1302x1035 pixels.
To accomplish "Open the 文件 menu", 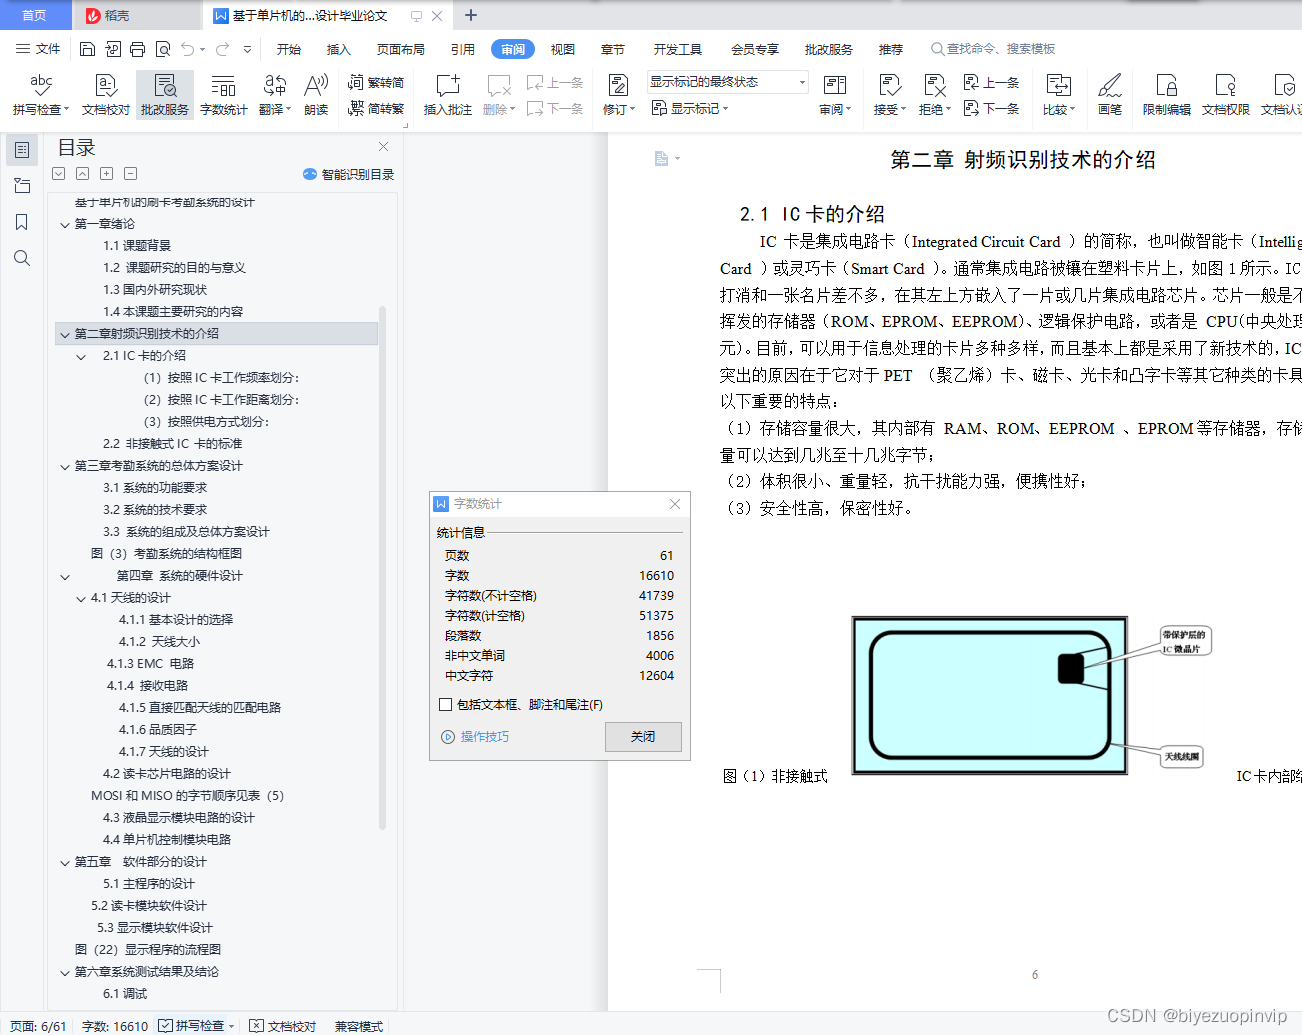I will coord(38,49).
